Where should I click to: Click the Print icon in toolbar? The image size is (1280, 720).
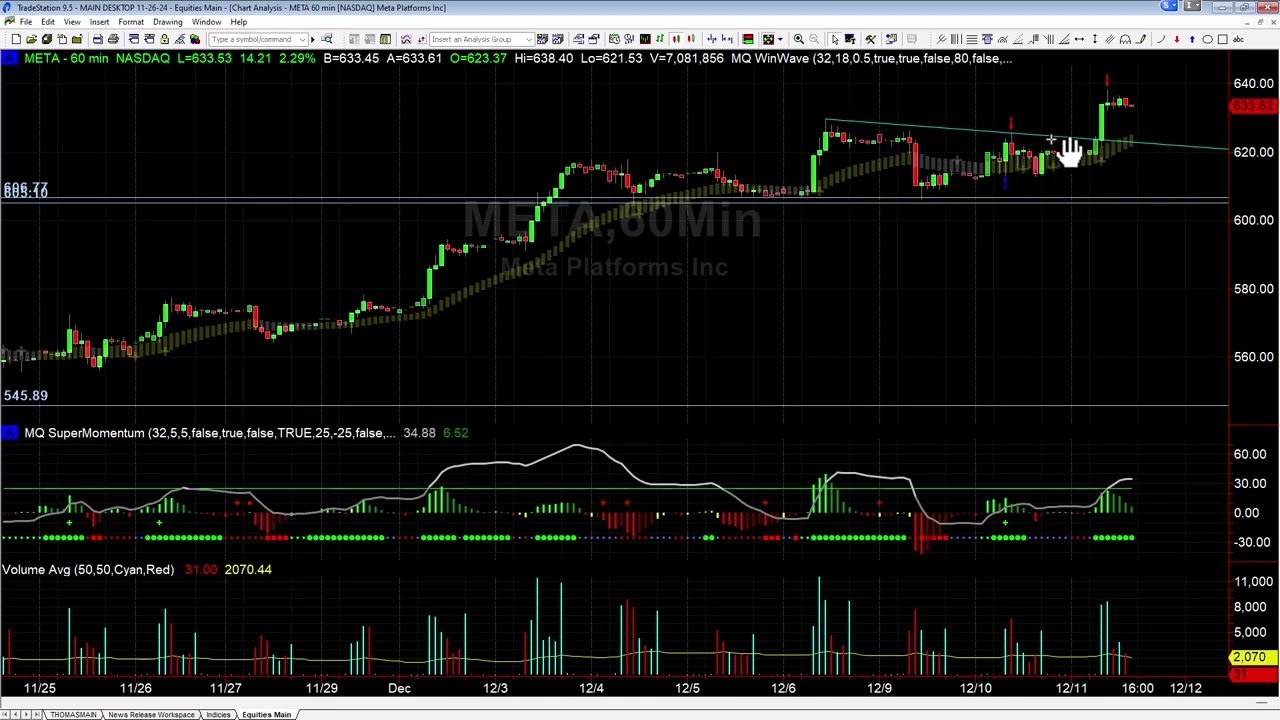tap(113, 39)
